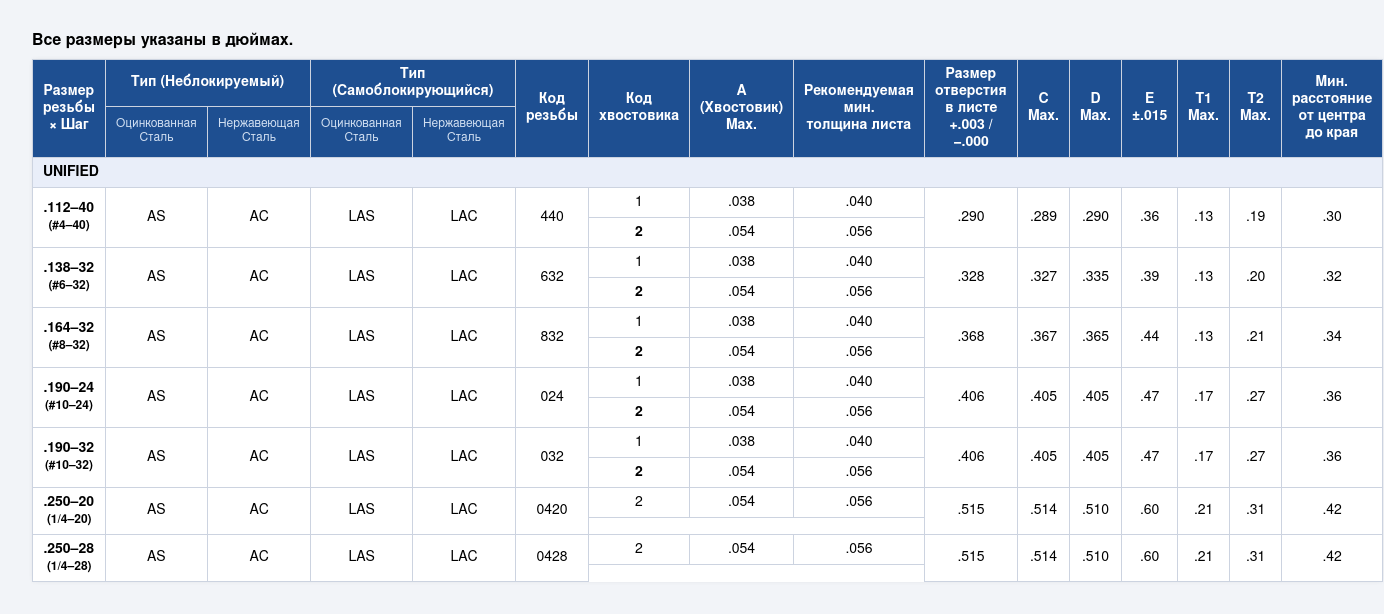Viewport: 1384px width, 614px height.
Task: Click the 'Рекомендуемая мин. толщина листа' header
Action: point(859,108)
